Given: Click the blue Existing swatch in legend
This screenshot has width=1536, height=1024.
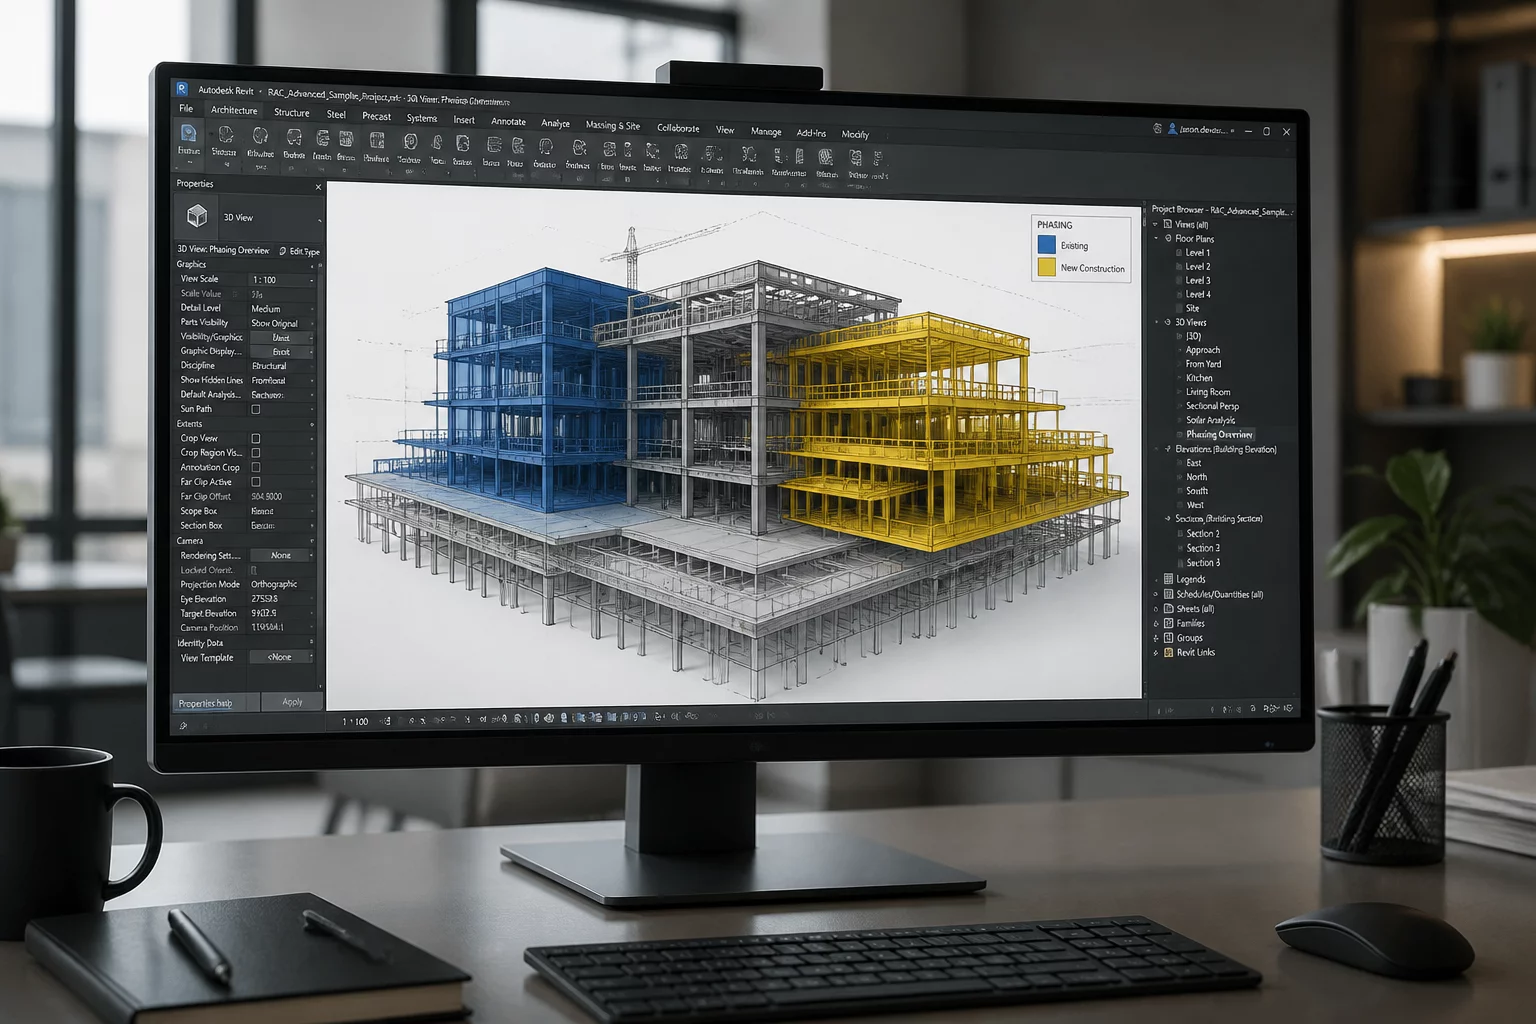Looking at the screenshot, I should (1046, 245).
